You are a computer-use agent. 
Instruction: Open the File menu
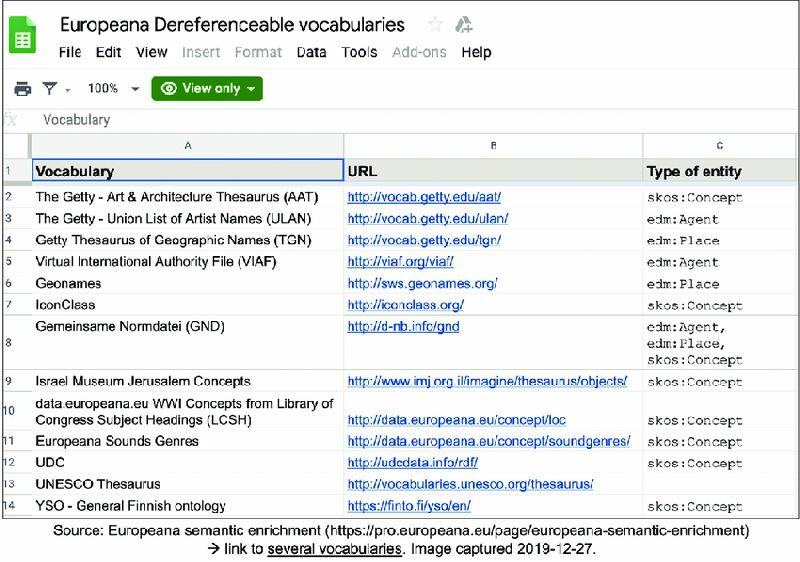point(70,52)
